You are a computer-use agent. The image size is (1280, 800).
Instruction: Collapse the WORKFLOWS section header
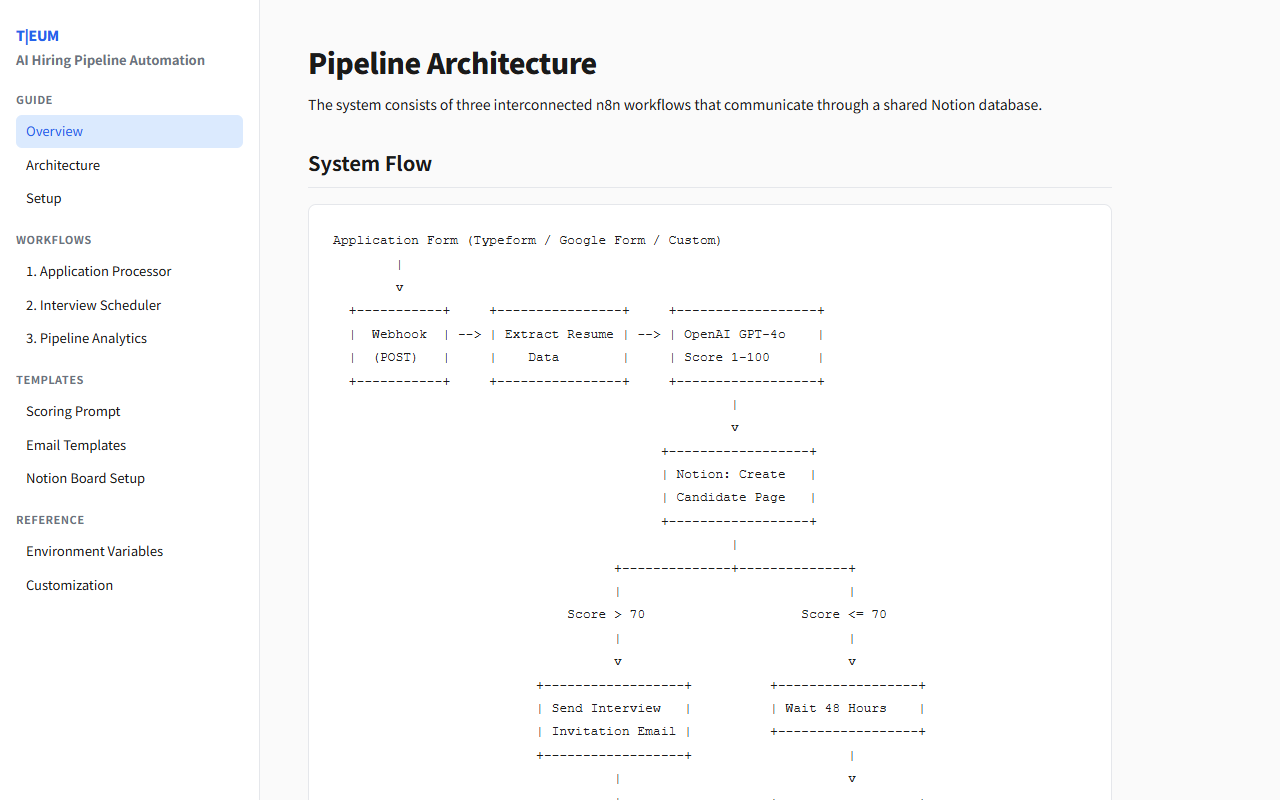[54, 240]
